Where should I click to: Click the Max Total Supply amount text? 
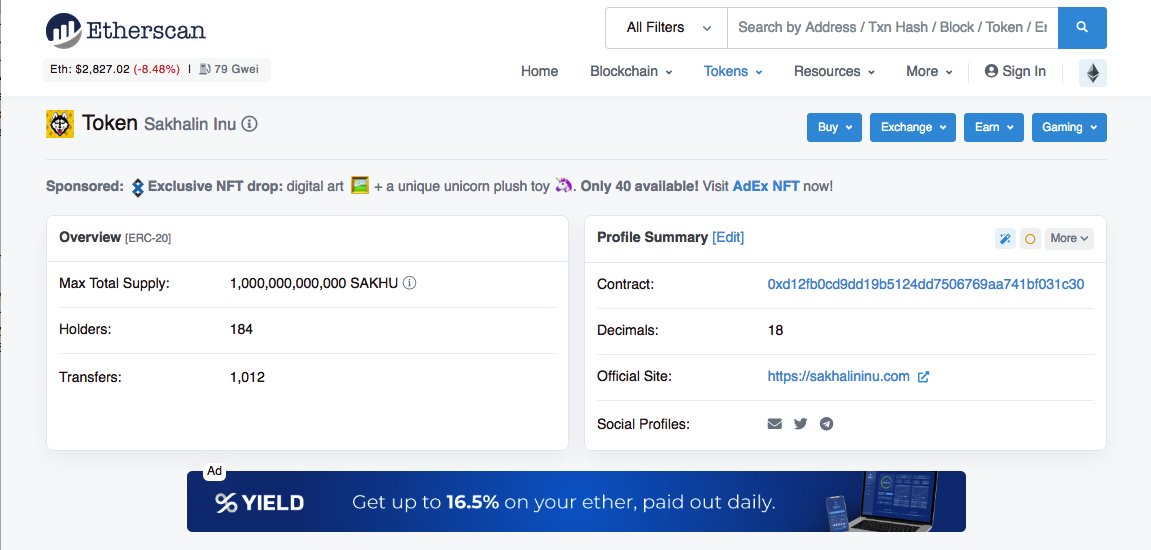pyautogui.click(x=314, y=283)
